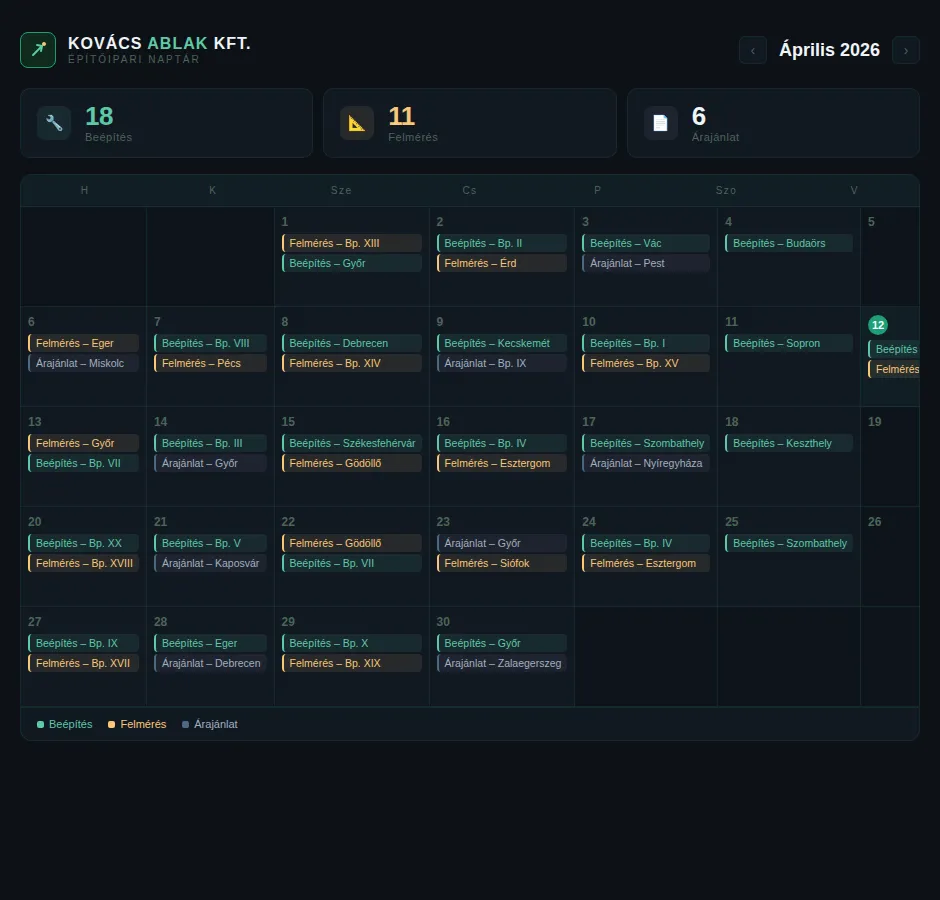This screenshot has height=900, width=940.
Task: Click the Kovács Ablak logo icon
Action: pyautogui.click(x=38, y=50)
